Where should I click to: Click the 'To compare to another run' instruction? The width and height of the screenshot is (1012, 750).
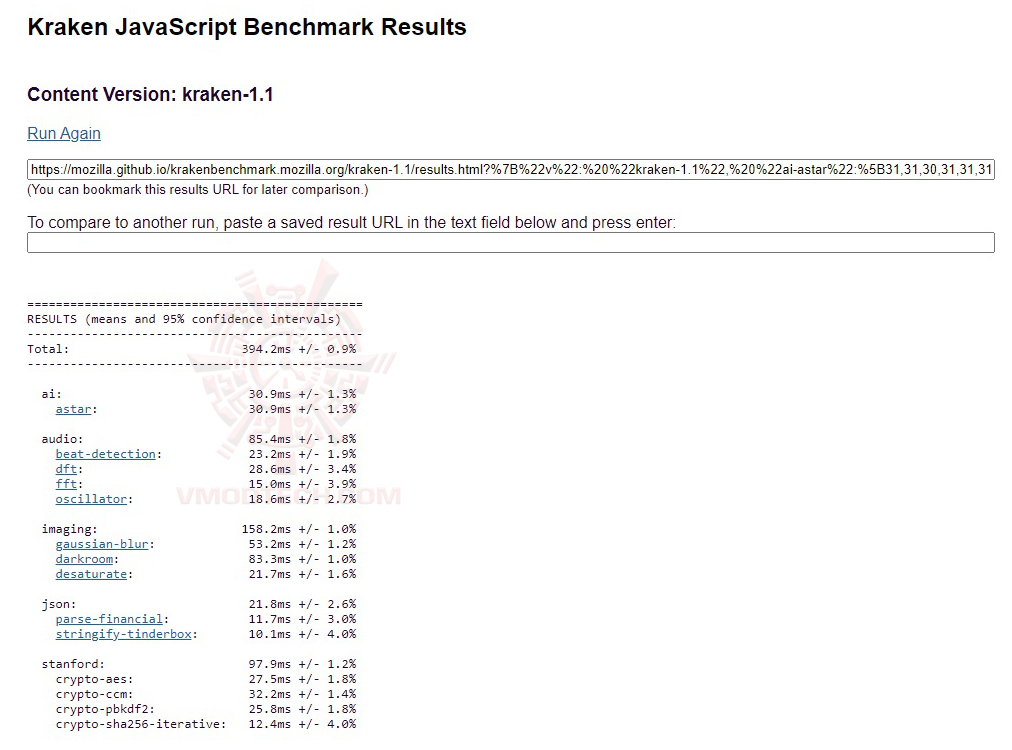[351, 223]
